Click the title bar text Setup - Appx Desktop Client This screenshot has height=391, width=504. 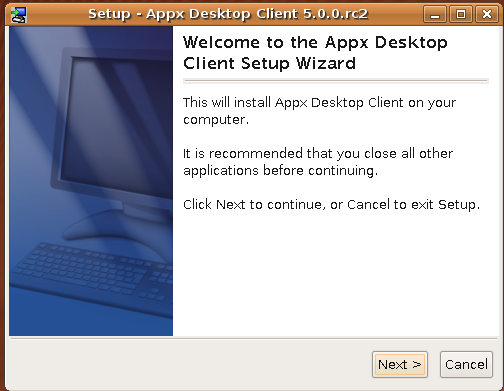pos(228,14)
